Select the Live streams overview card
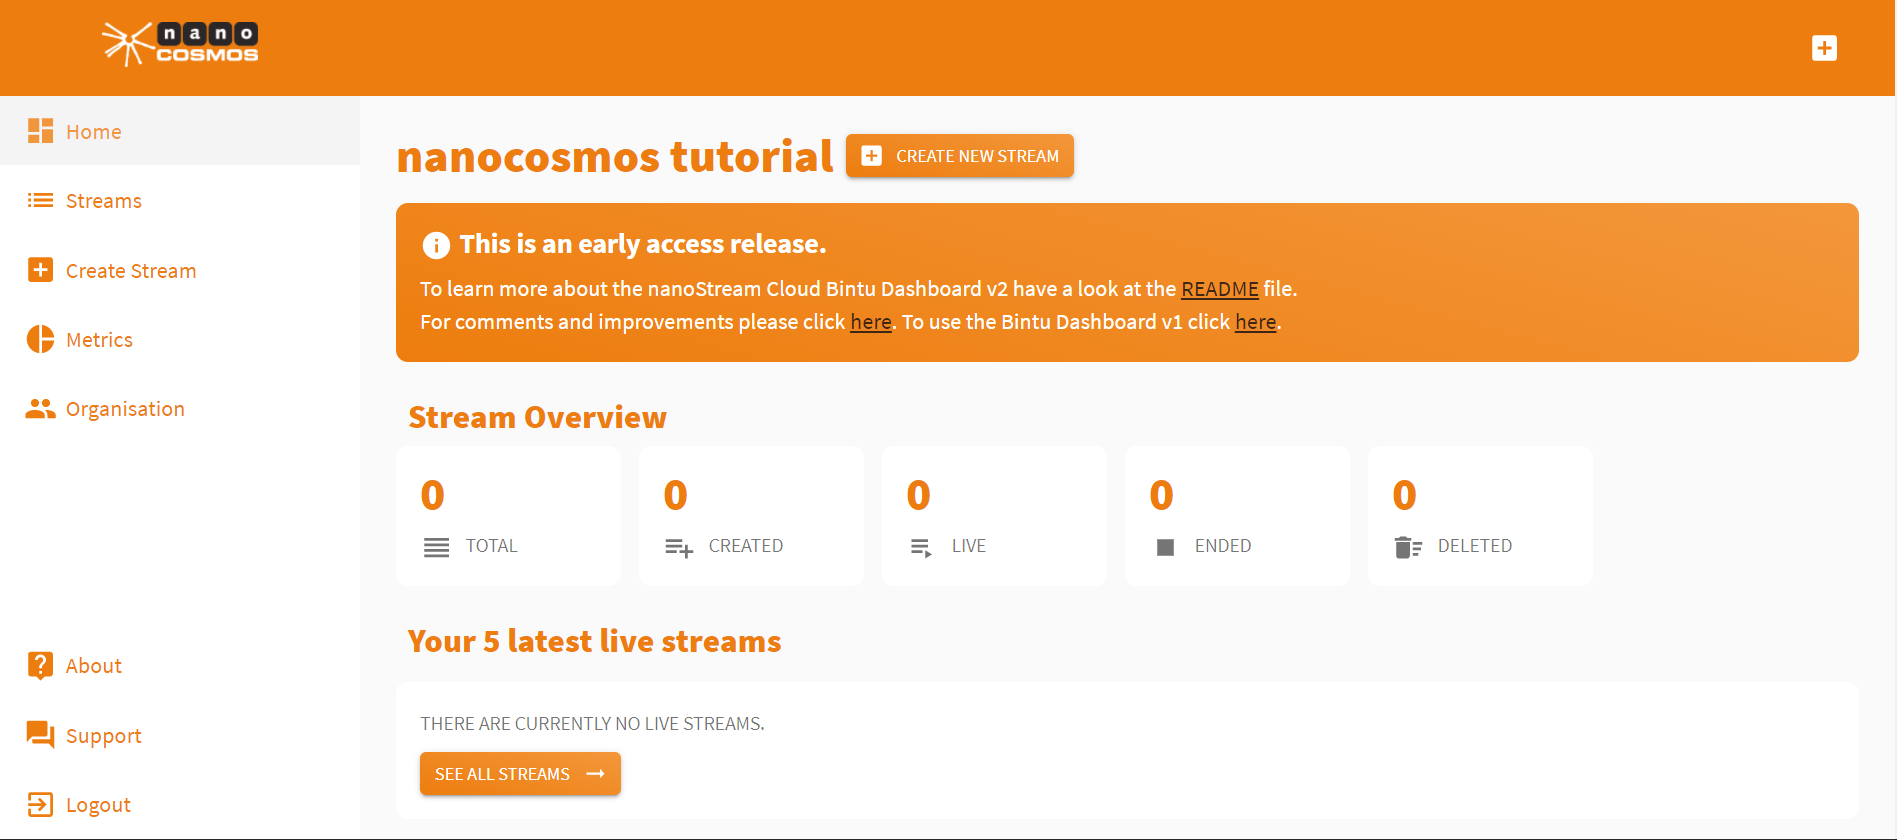The width and height of the screenshot is (1897, 840). 994,516
